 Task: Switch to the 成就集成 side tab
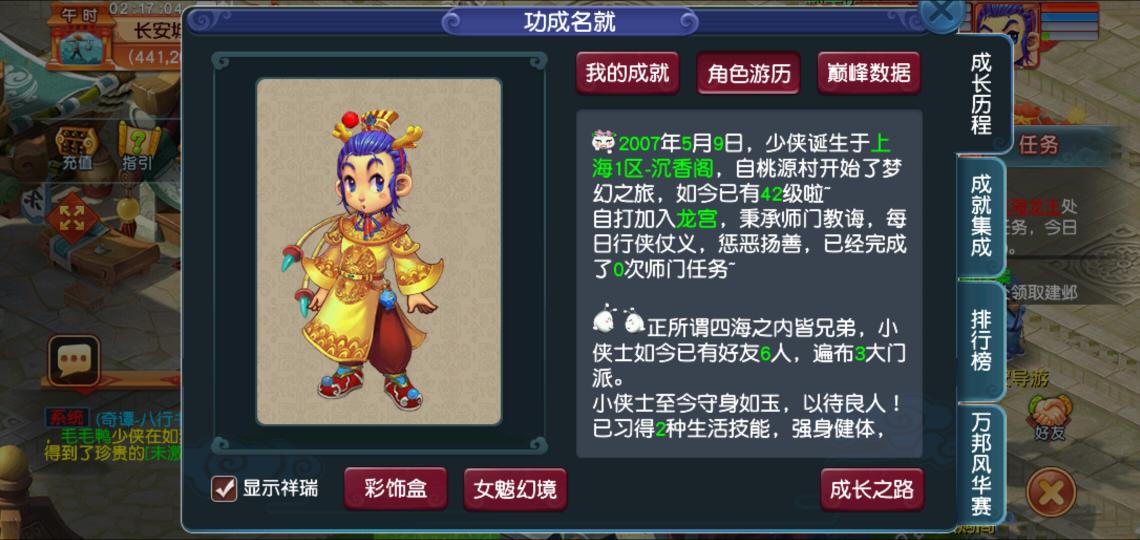pos(982,217)
